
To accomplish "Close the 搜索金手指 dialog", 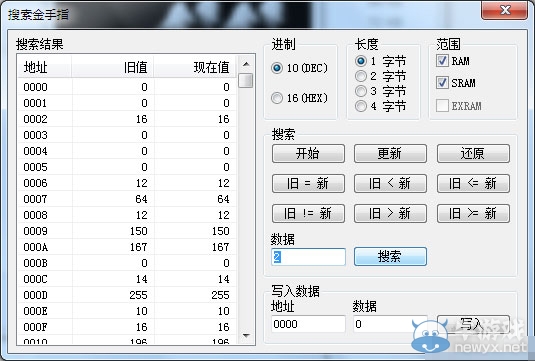I will pos(504,10).
